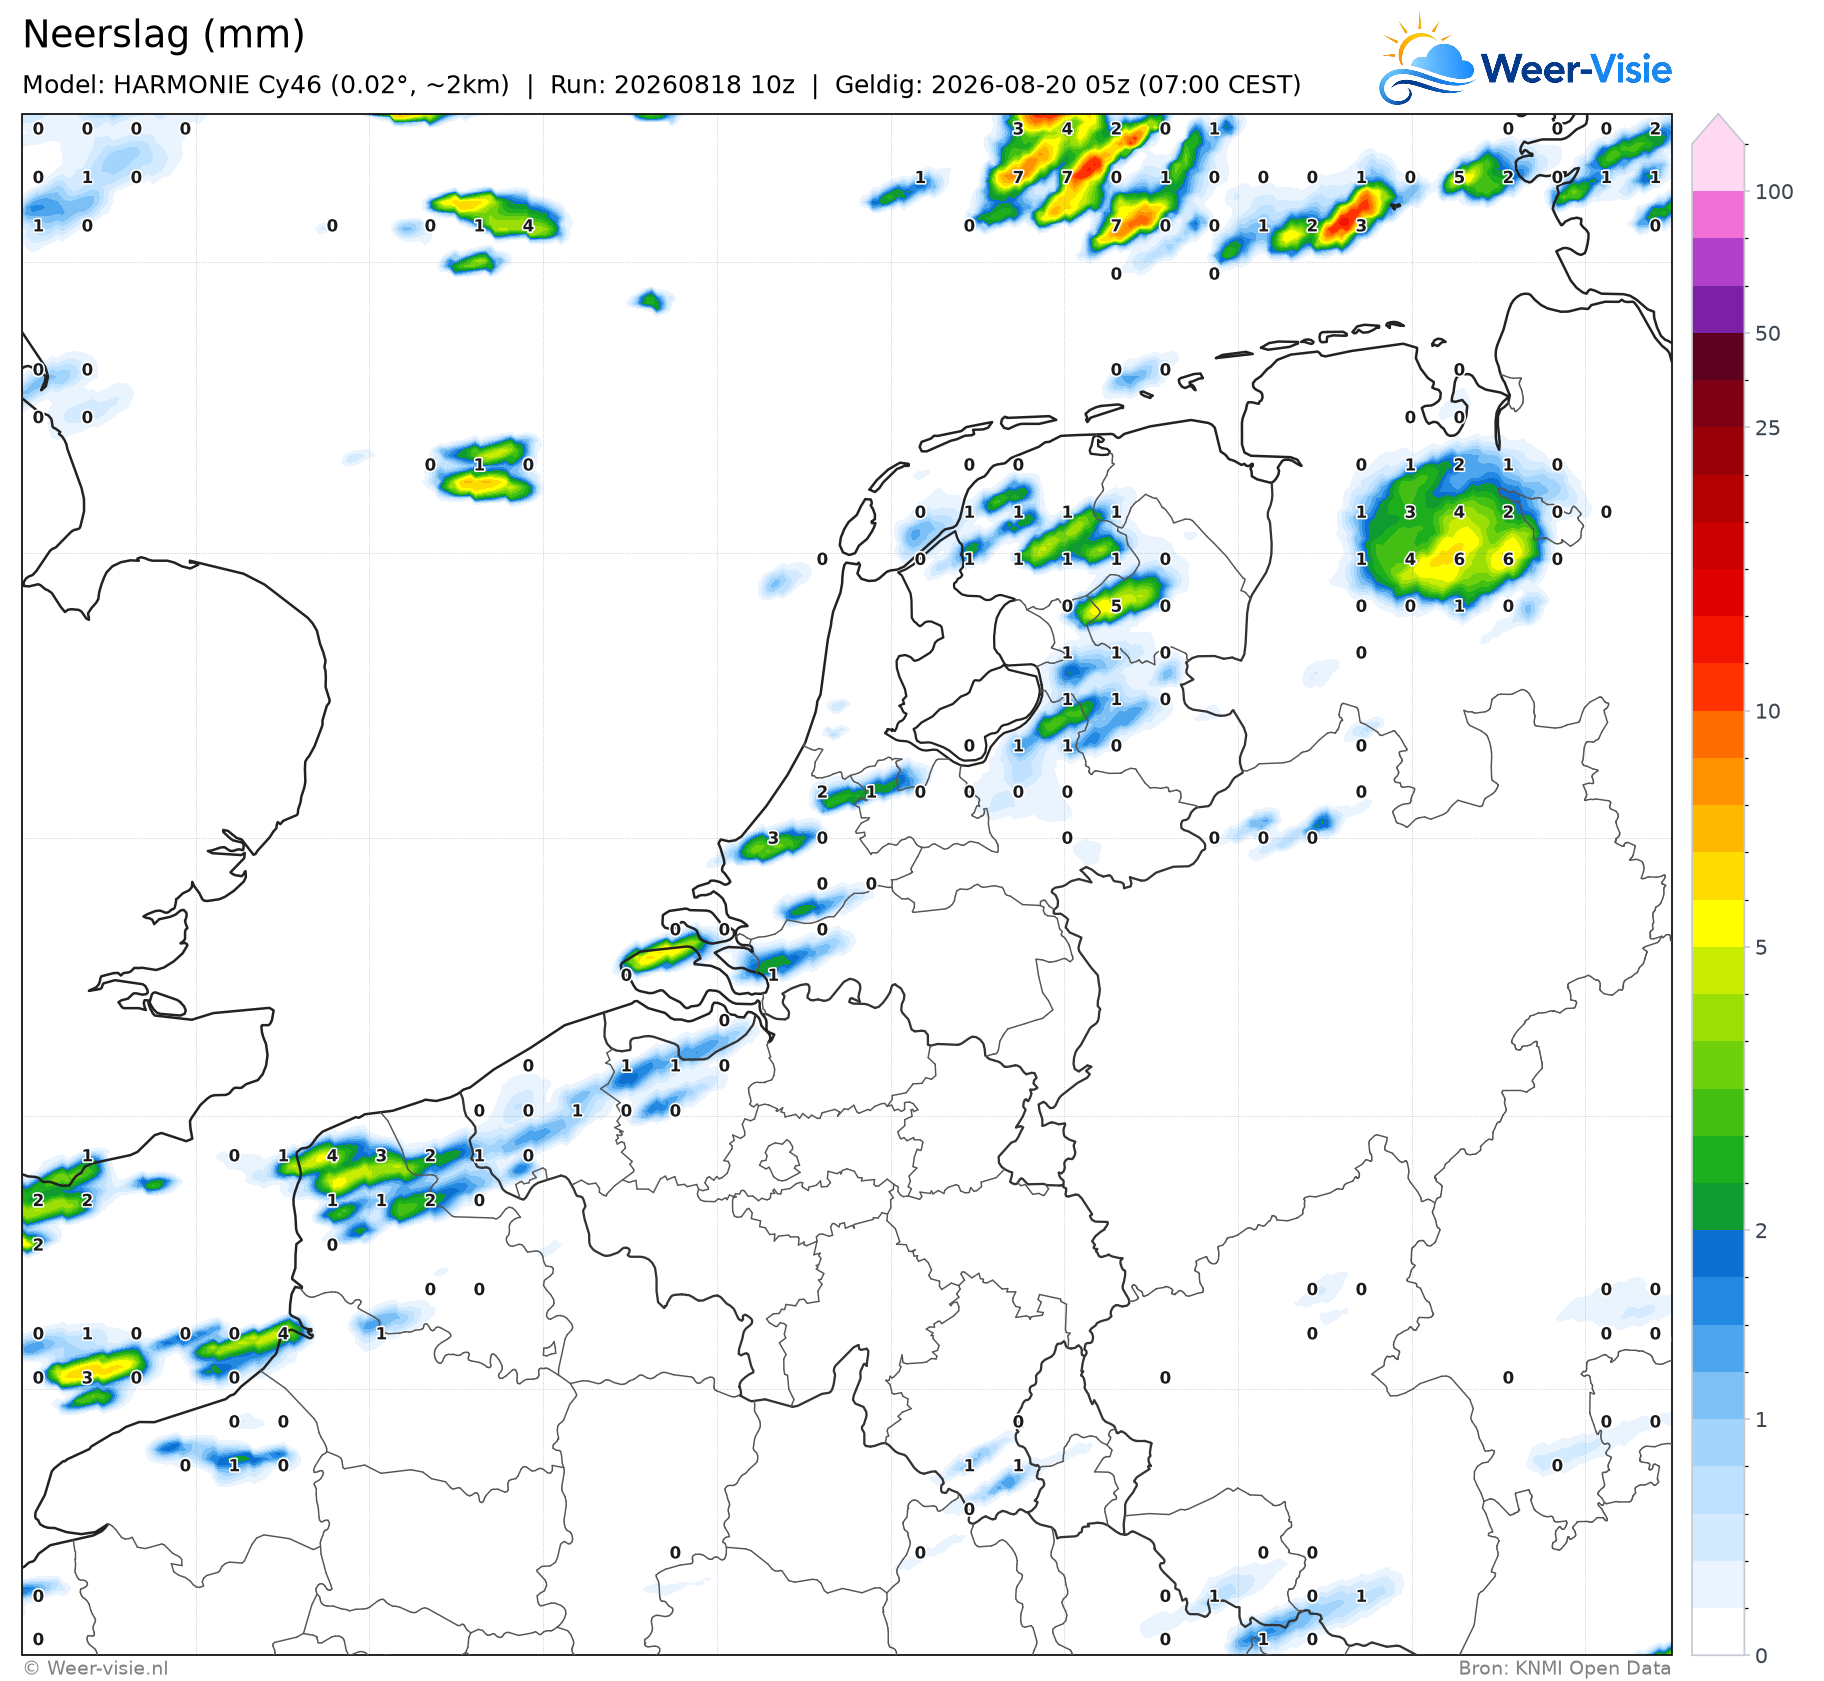Click the © Weer-visie.nl footer link
The width and height of the screenshot is (1824, 1681).
95,1668
